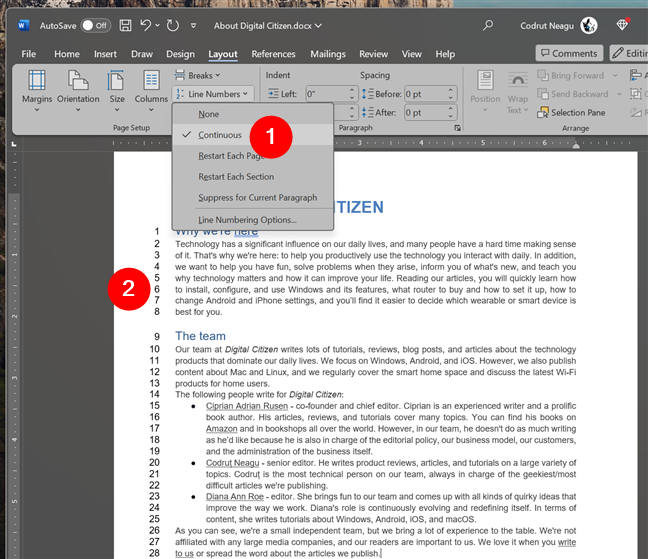Open the document name dropdown chevron
The image size is (648, 559).
tap(318, 26)
